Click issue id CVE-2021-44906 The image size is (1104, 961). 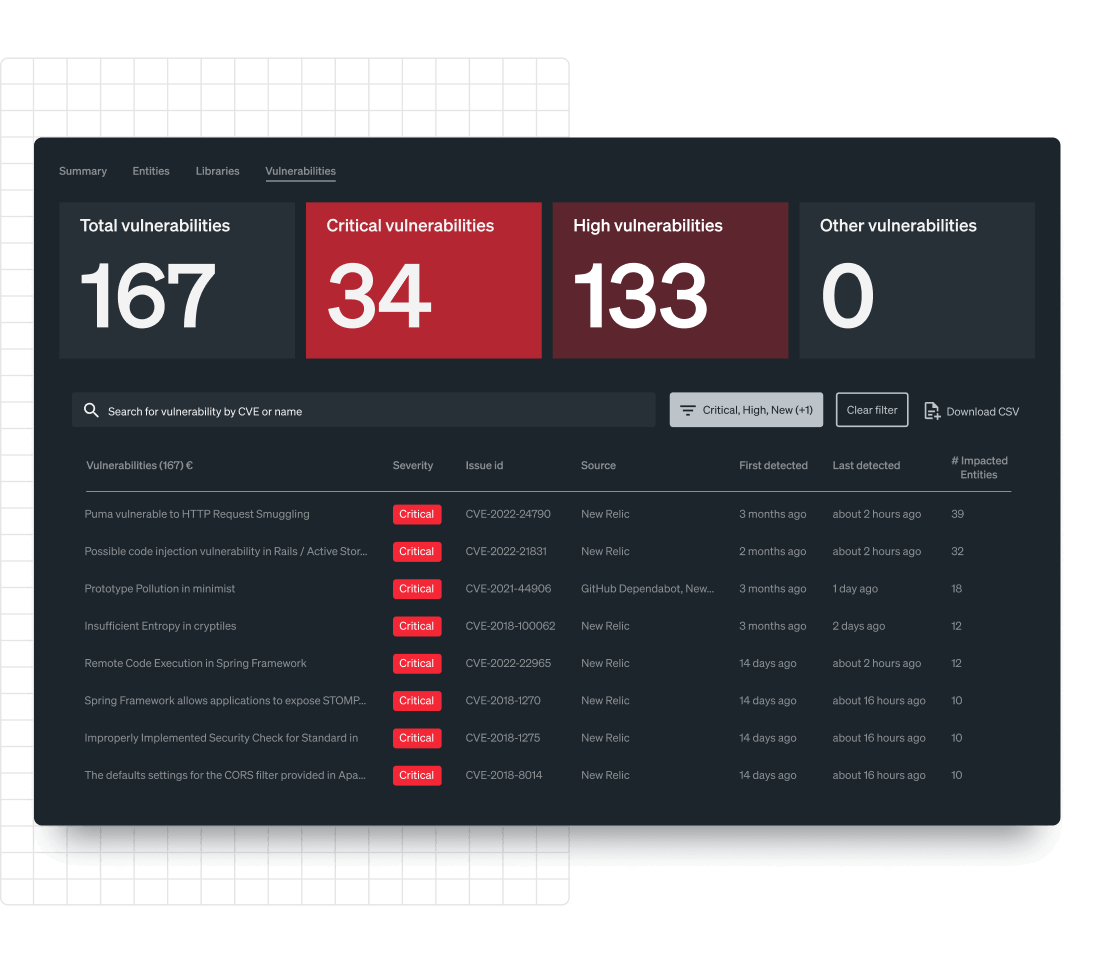(508, 589)
